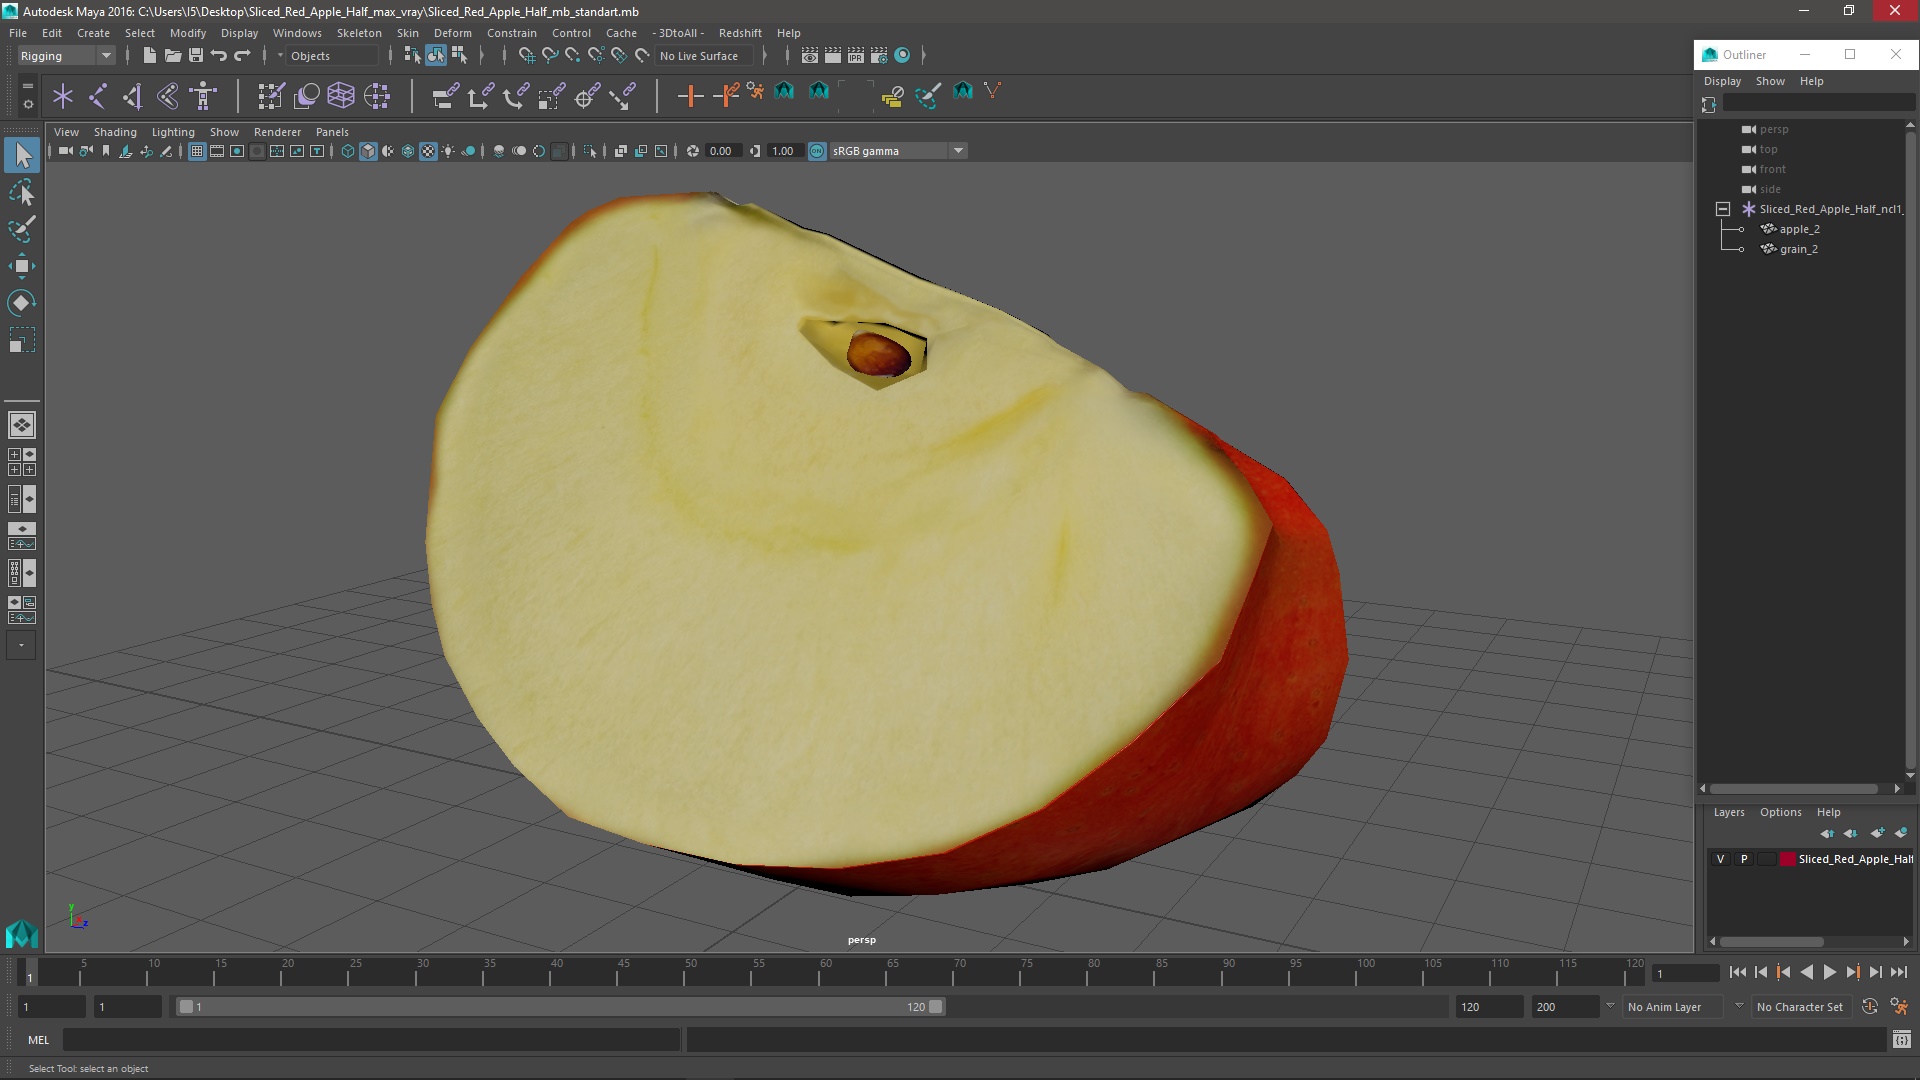Choose the Lasso select tool
The image size is (1920, 1080).
click(x=21, y=192)
